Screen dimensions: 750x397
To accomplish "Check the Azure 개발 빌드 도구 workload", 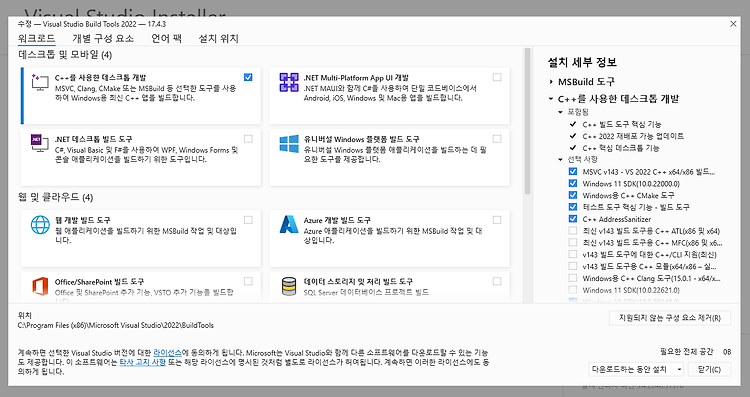I will (497, 220).
